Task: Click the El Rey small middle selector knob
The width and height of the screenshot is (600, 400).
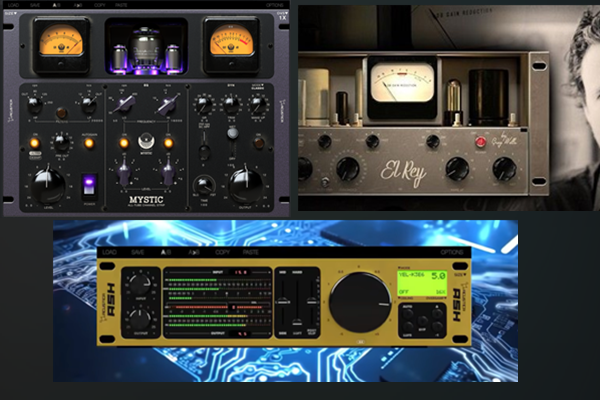Action: 372,141
